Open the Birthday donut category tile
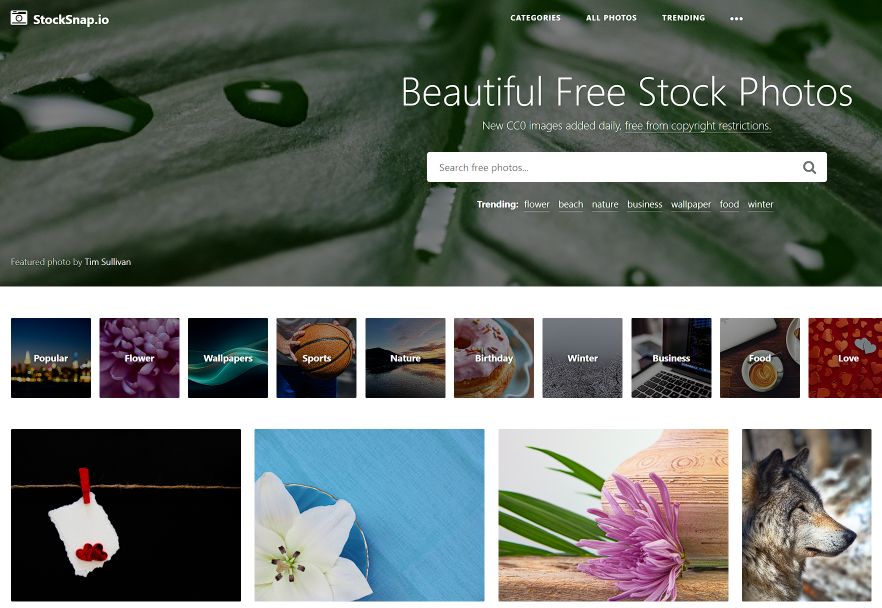Image resolution: width=882 pixels, height=608 pixels. (x=493, y=358)
